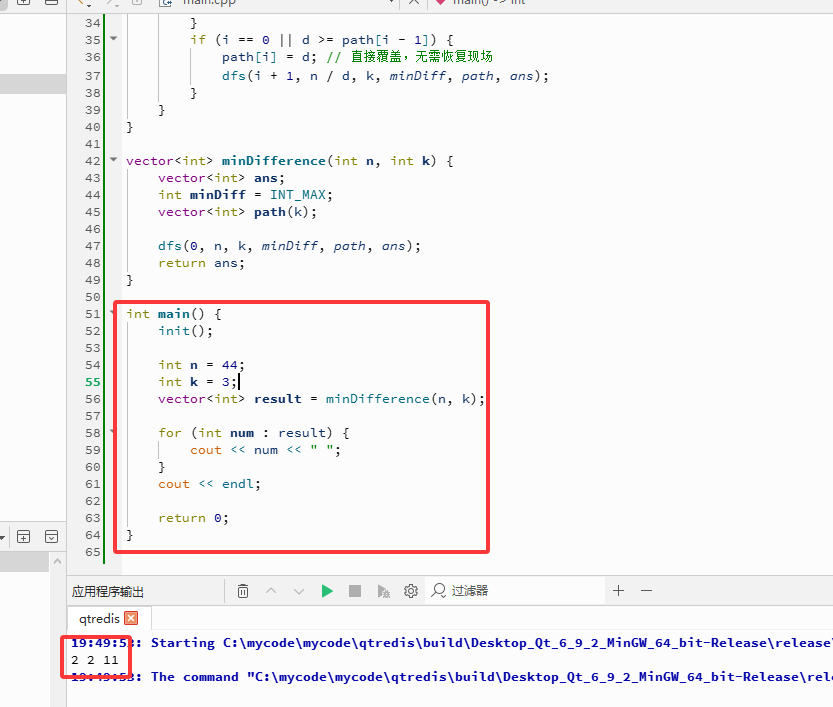Clear the application output with the trash icon

coord(243,591)
